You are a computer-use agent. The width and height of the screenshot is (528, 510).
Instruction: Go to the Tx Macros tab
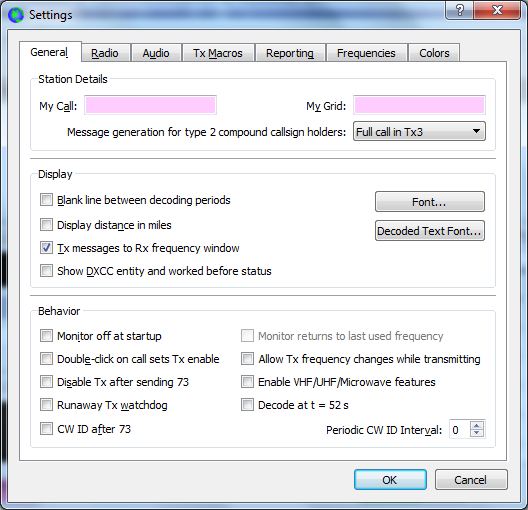pos(218,53)
